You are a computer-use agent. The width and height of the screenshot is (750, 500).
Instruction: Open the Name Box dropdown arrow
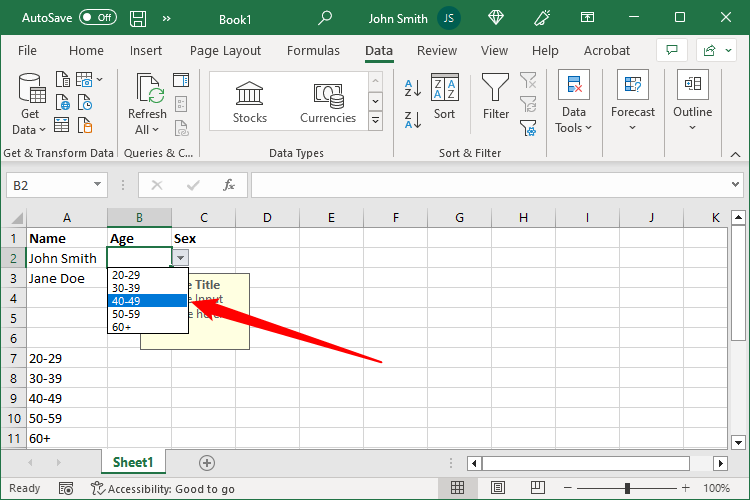pyautogui.click(x=98, y=185)
